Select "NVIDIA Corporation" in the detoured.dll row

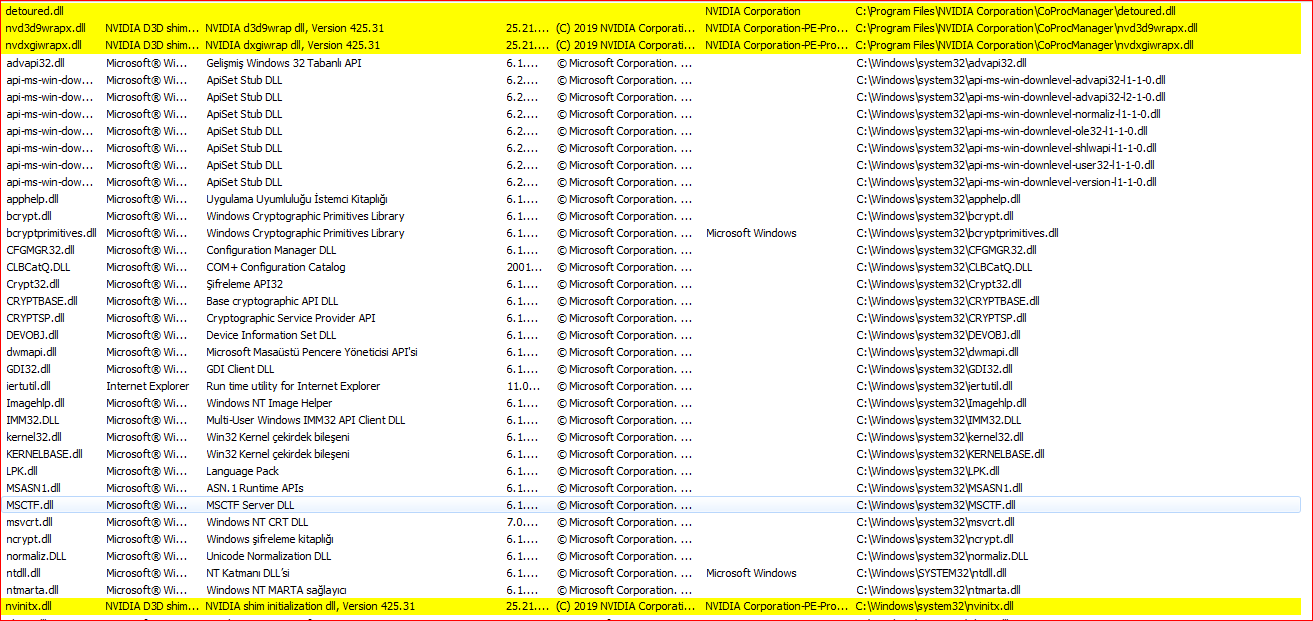[x=752, y=11]
